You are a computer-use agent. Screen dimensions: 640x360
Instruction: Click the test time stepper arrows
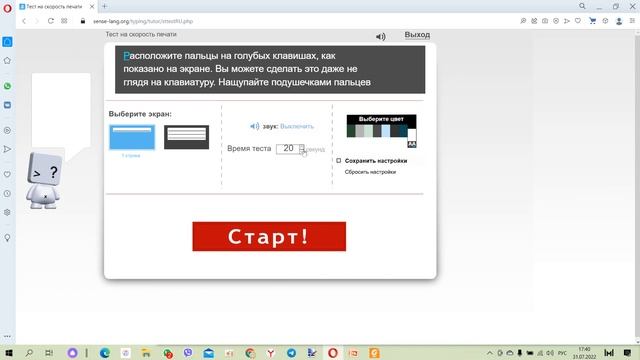[x=302, y=149]
